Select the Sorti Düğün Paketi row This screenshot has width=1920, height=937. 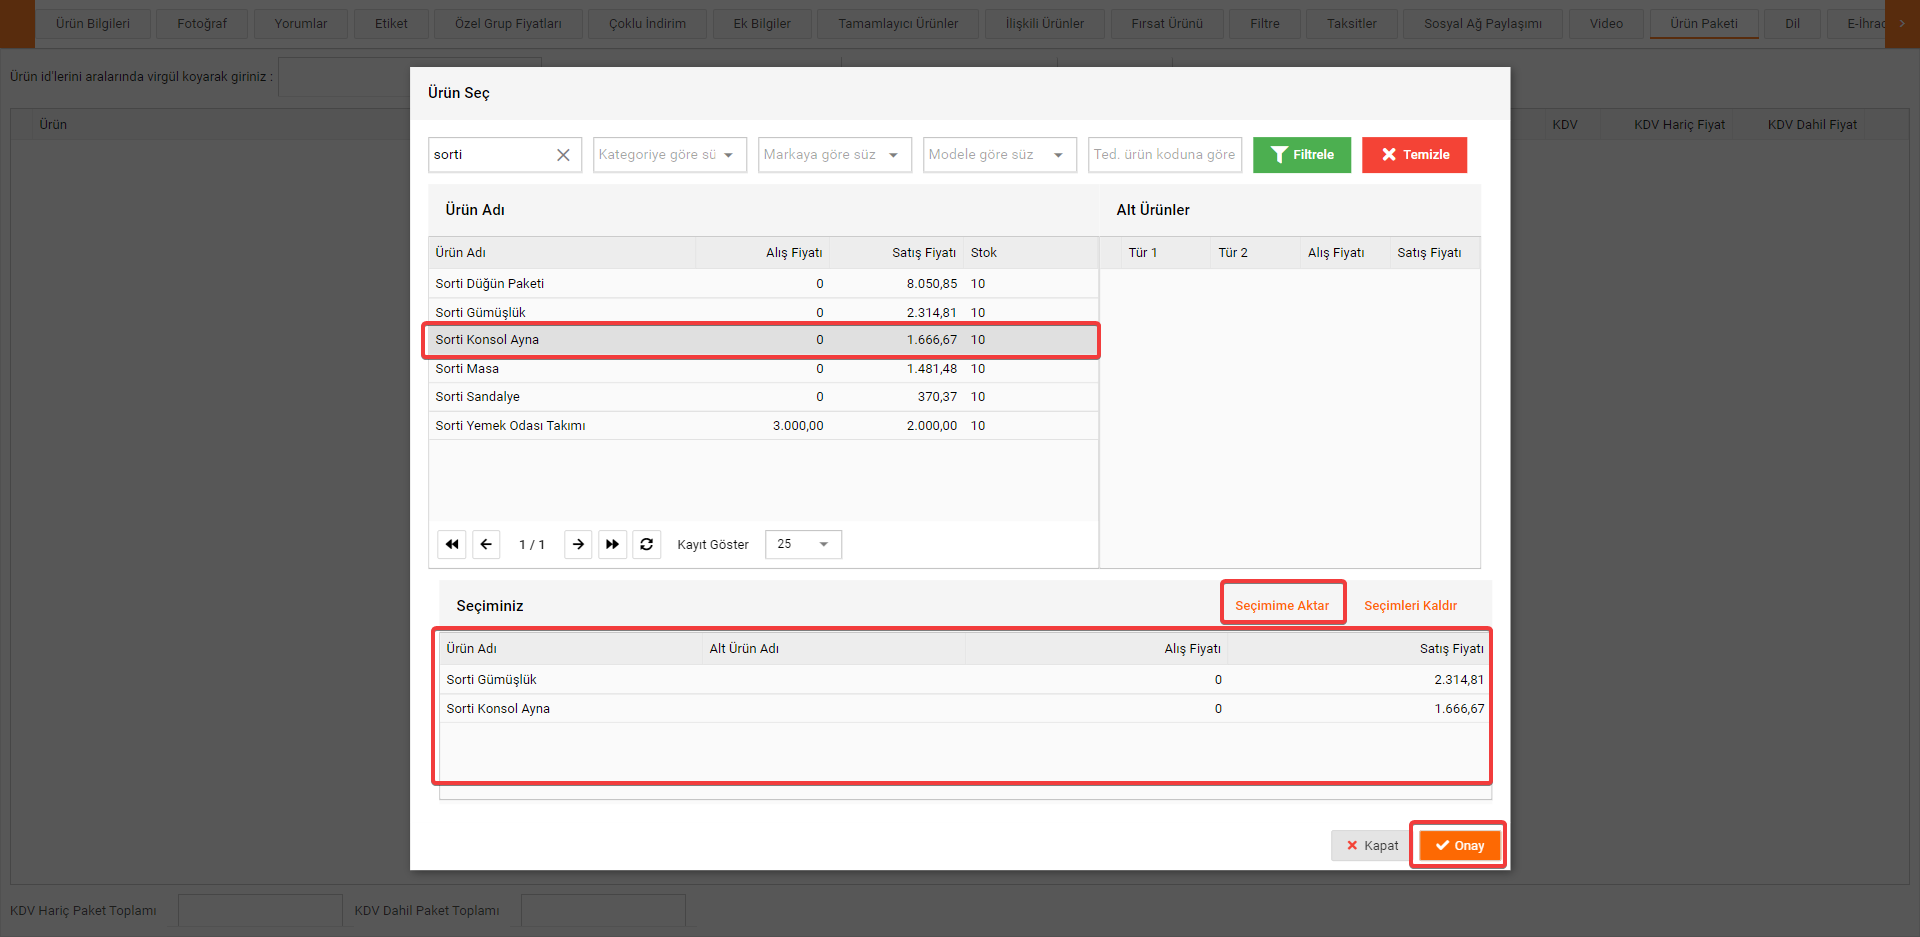click(764, 283)
